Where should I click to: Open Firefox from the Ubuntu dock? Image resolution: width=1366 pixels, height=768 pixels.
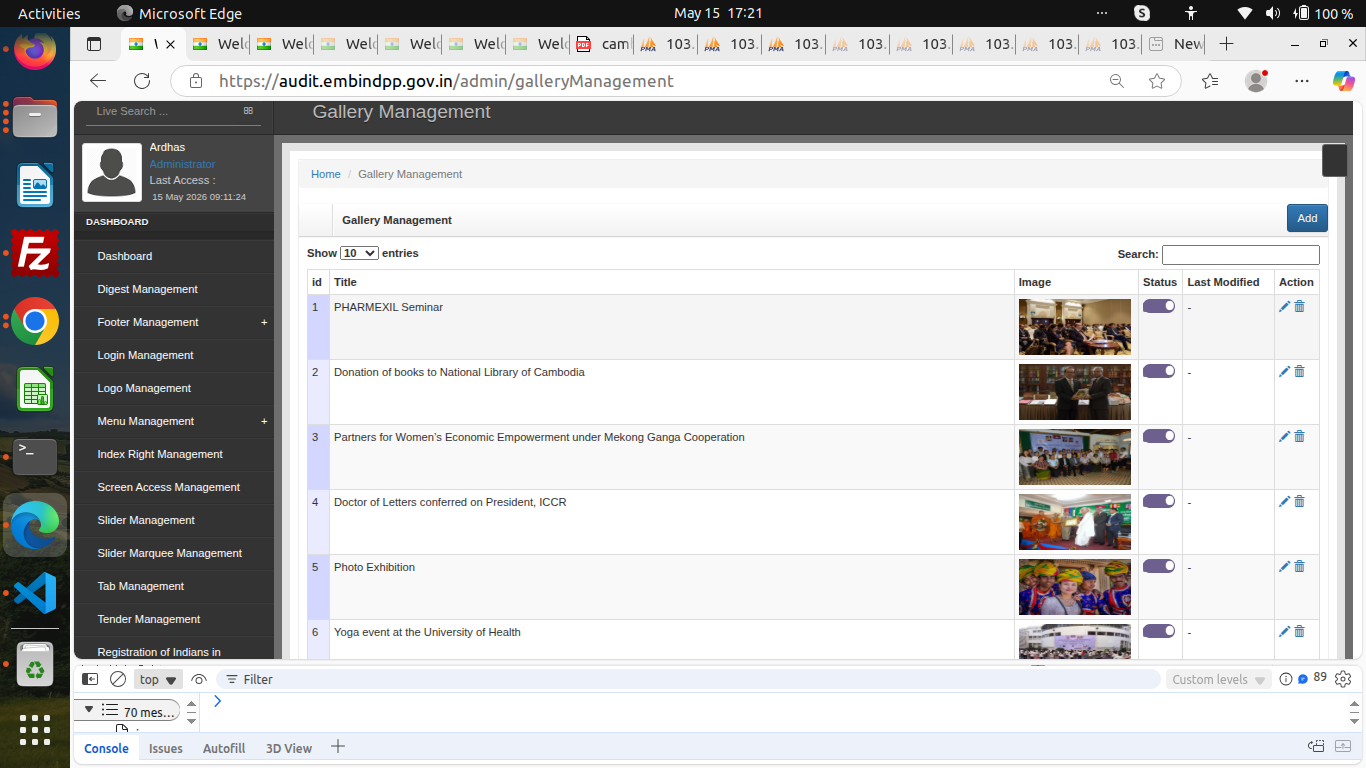point(35,49)
